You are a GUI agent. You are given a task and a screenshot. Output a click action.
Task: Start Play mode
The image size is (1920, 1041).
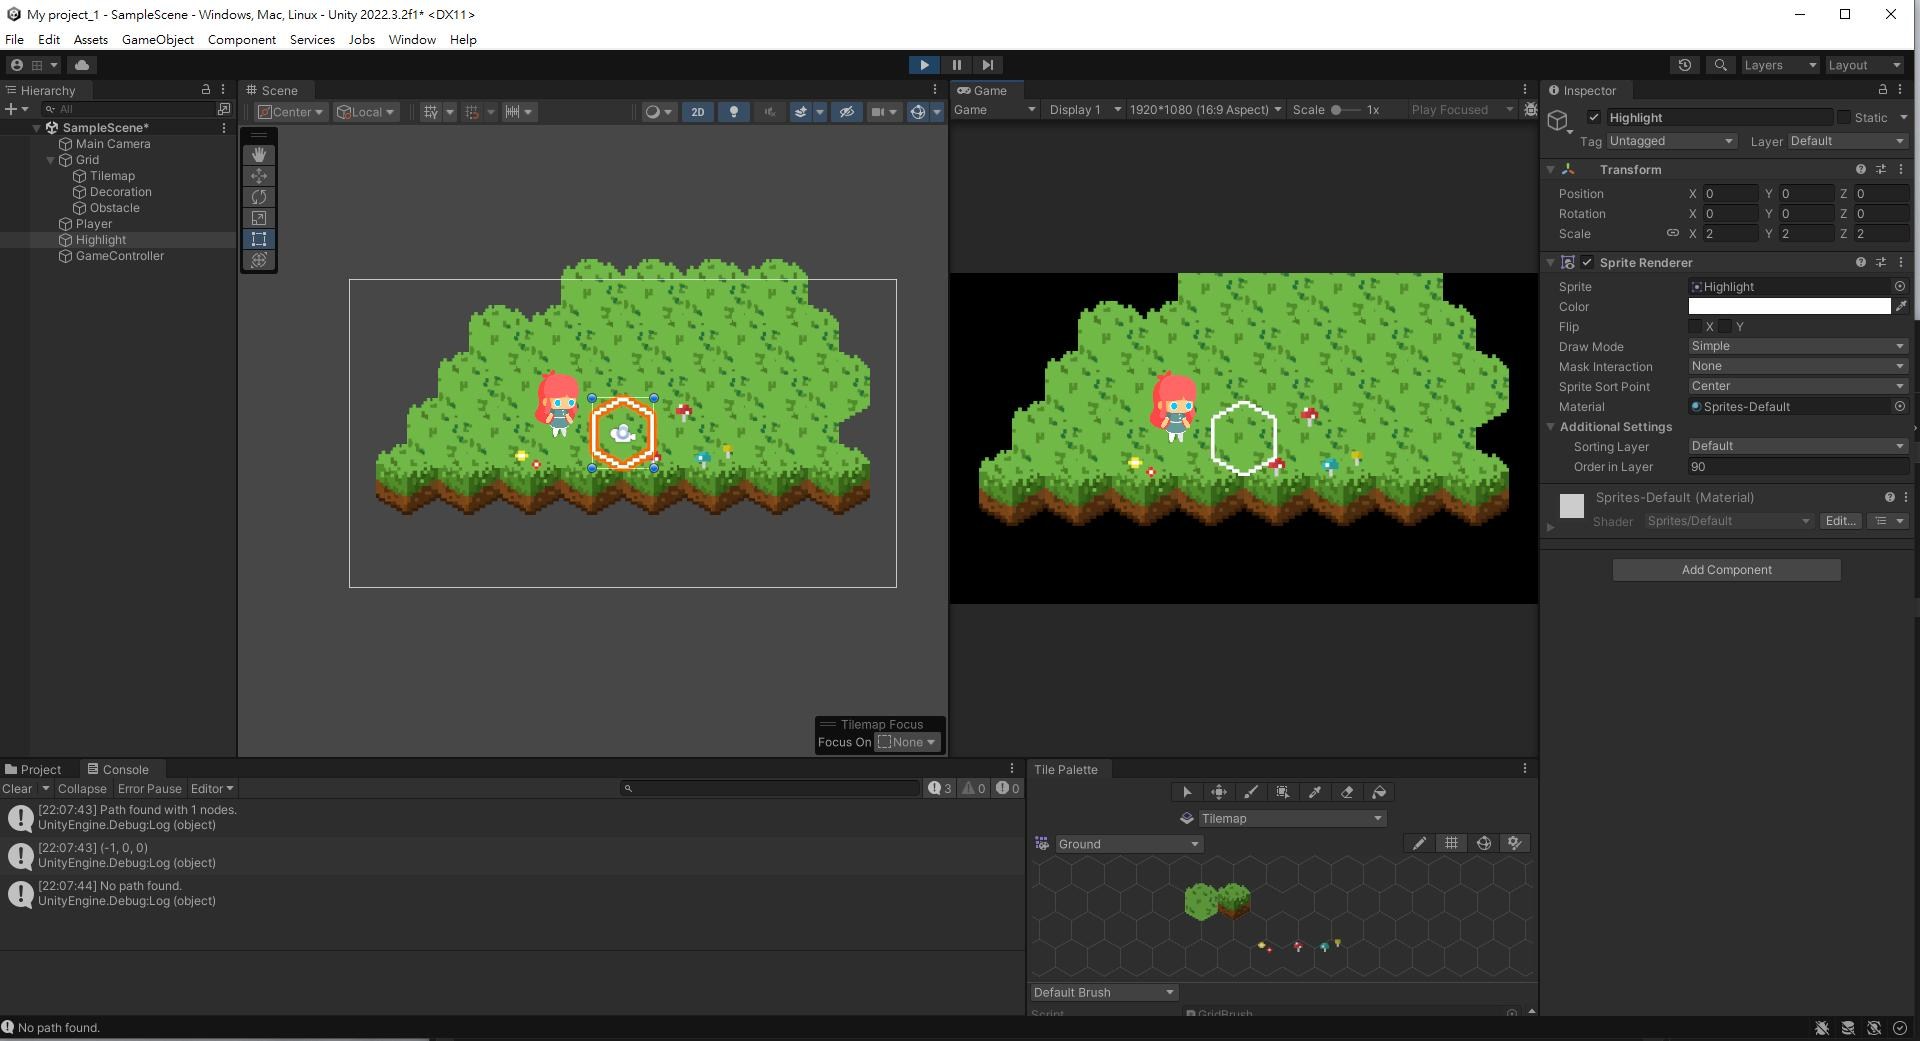tap(924, 65)
